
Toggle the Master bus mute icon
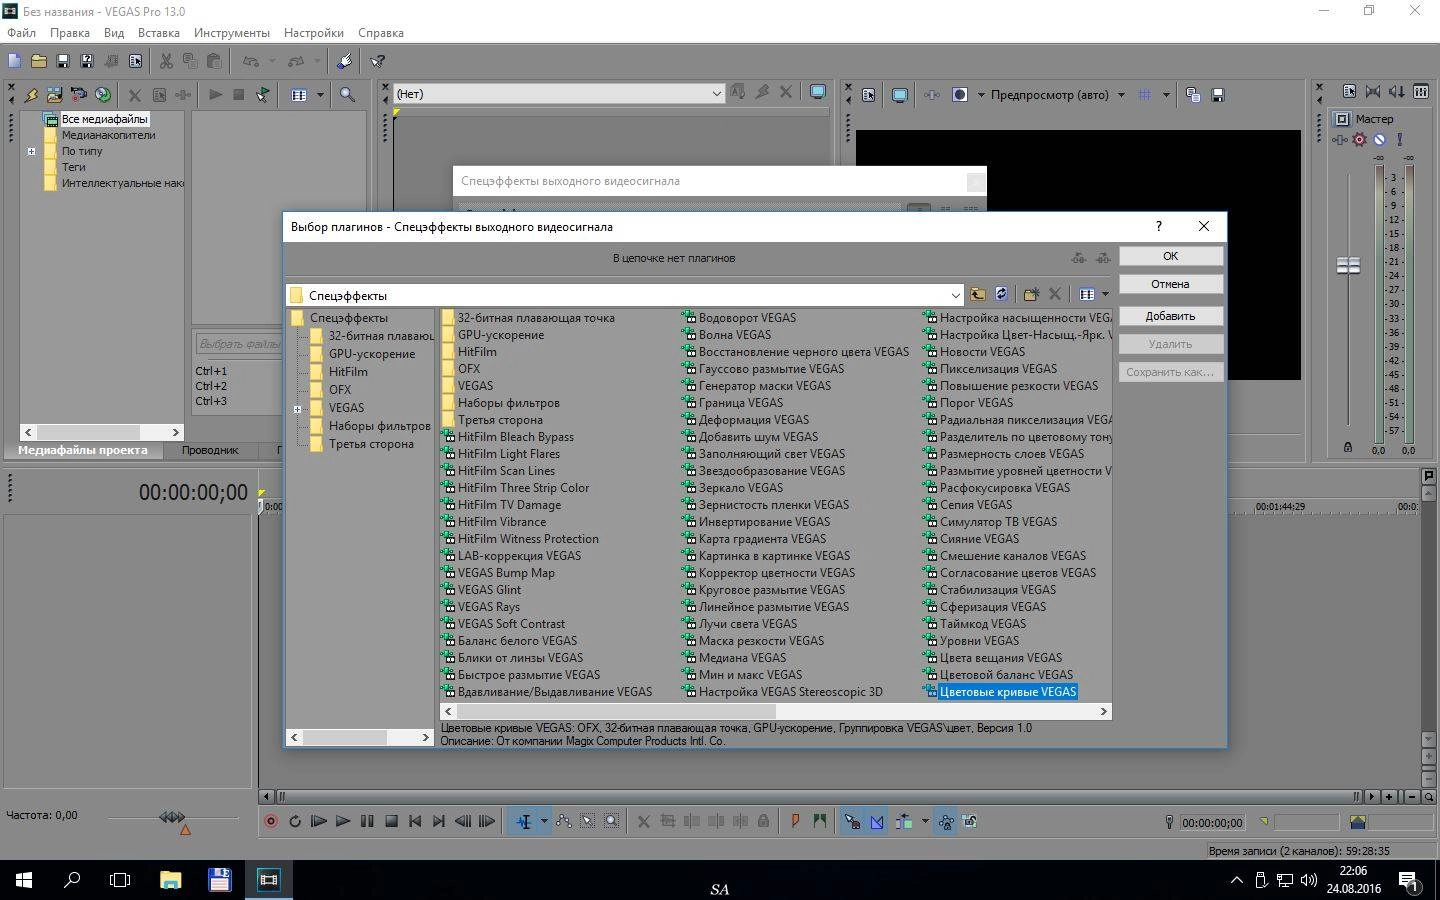click(1379, 139)
